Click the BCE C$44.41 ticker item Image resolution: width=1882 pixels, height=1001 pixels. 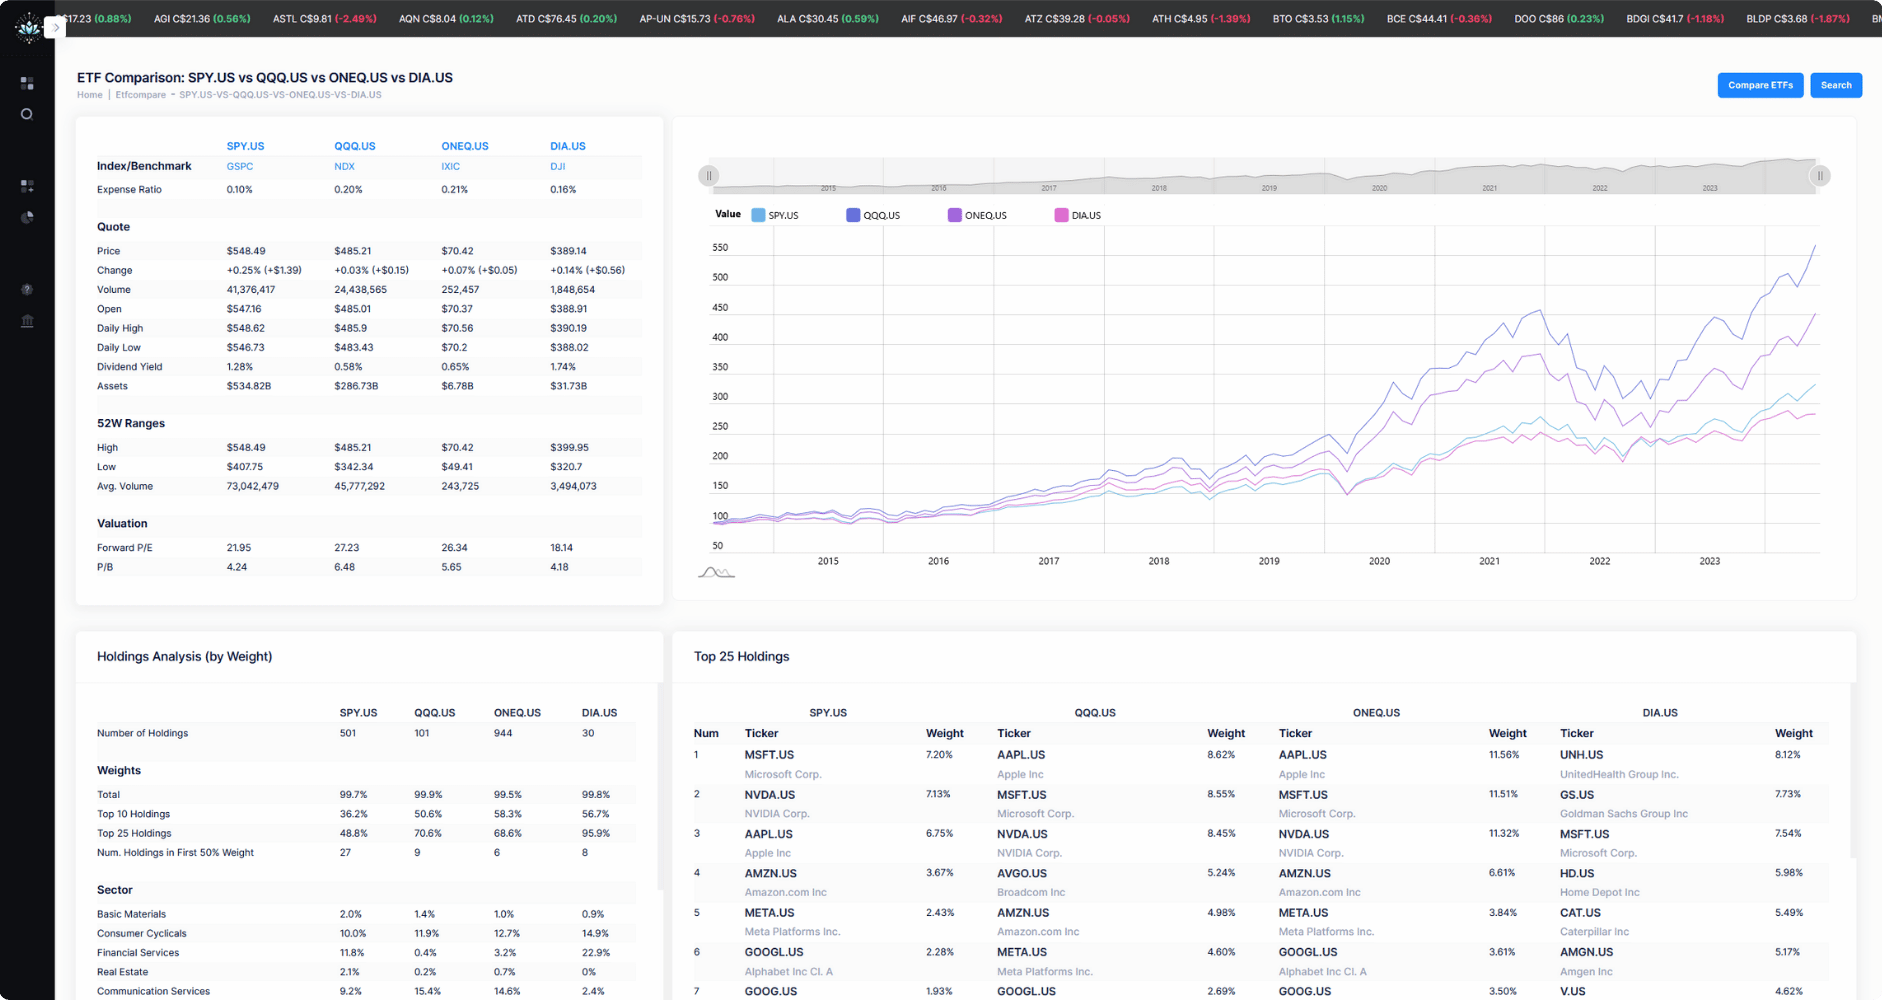[x=1439, y=19]
